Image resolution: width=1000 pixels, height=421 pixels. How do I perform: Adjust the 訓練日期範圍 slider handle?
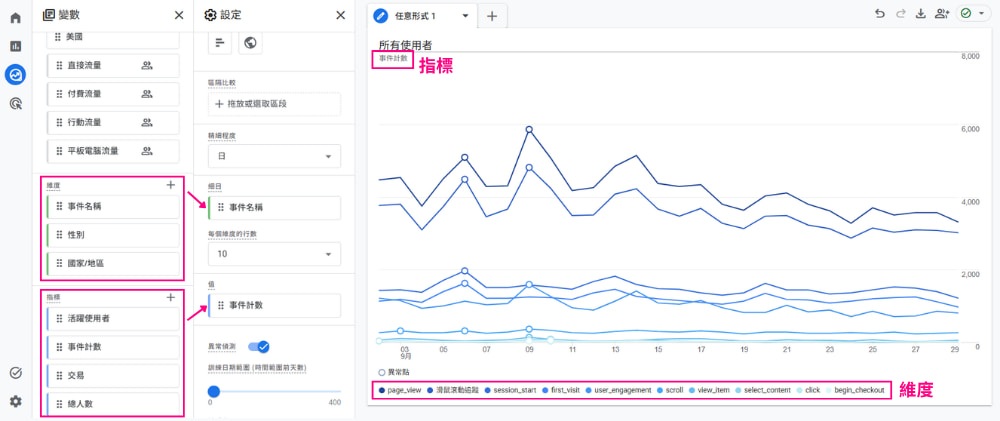pyautogui.click(x=214, y=391)
